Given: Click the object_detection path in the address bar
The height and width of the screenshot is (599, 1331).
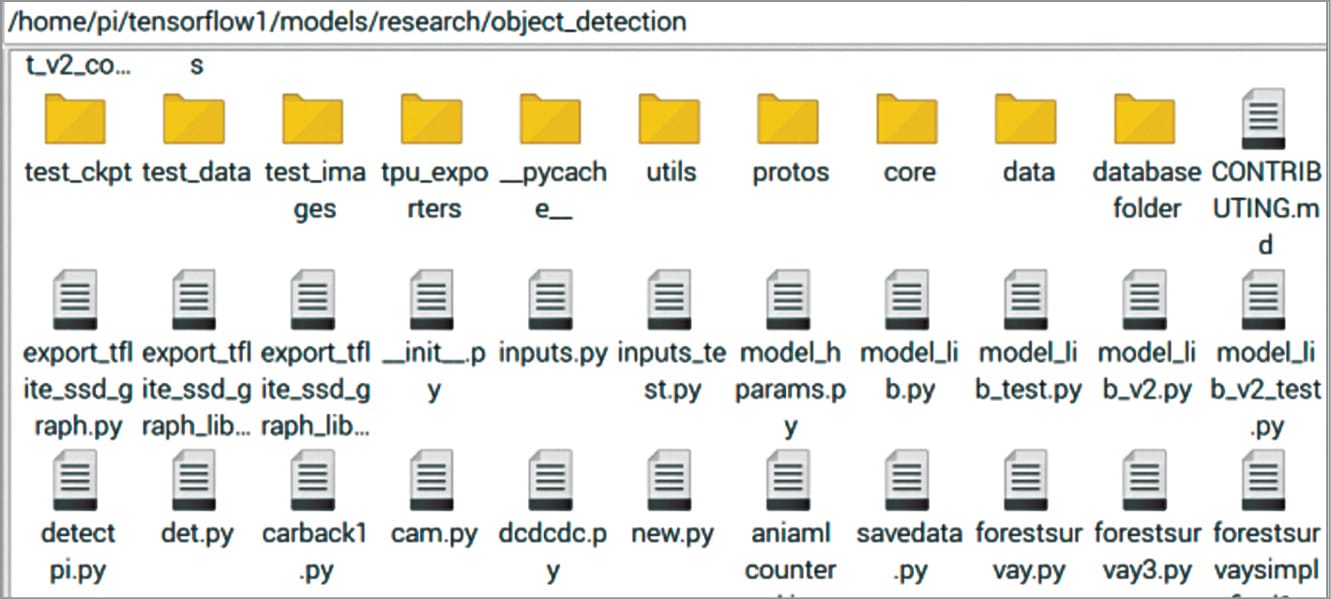Looking at the screenshot, I should pyautogui.click(x=588, y=21).
